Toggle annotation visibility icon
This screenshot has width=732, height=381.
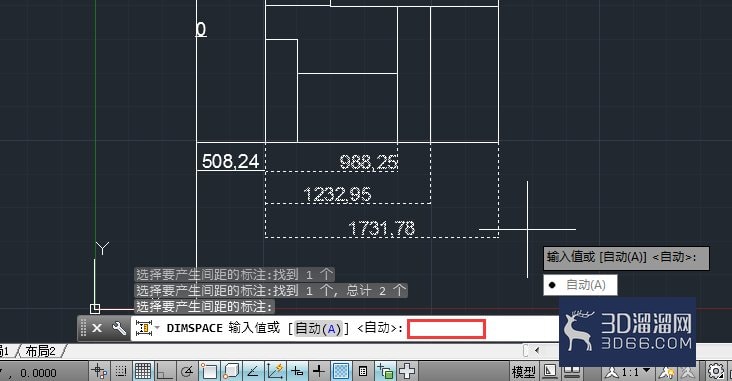point(666,372)
